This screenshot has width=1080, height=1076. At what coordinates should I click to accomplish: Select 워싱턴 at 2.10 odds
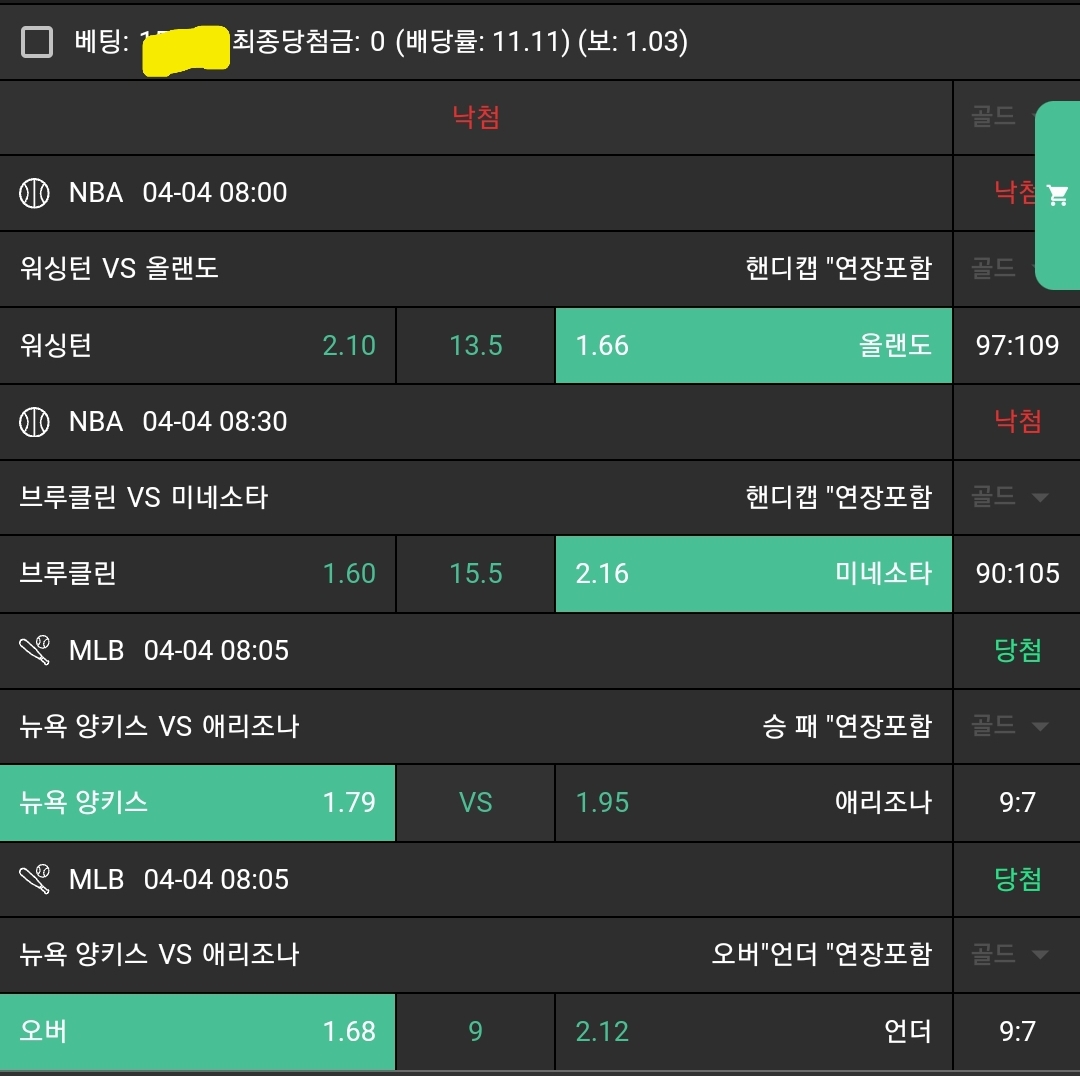coord(198,346)
